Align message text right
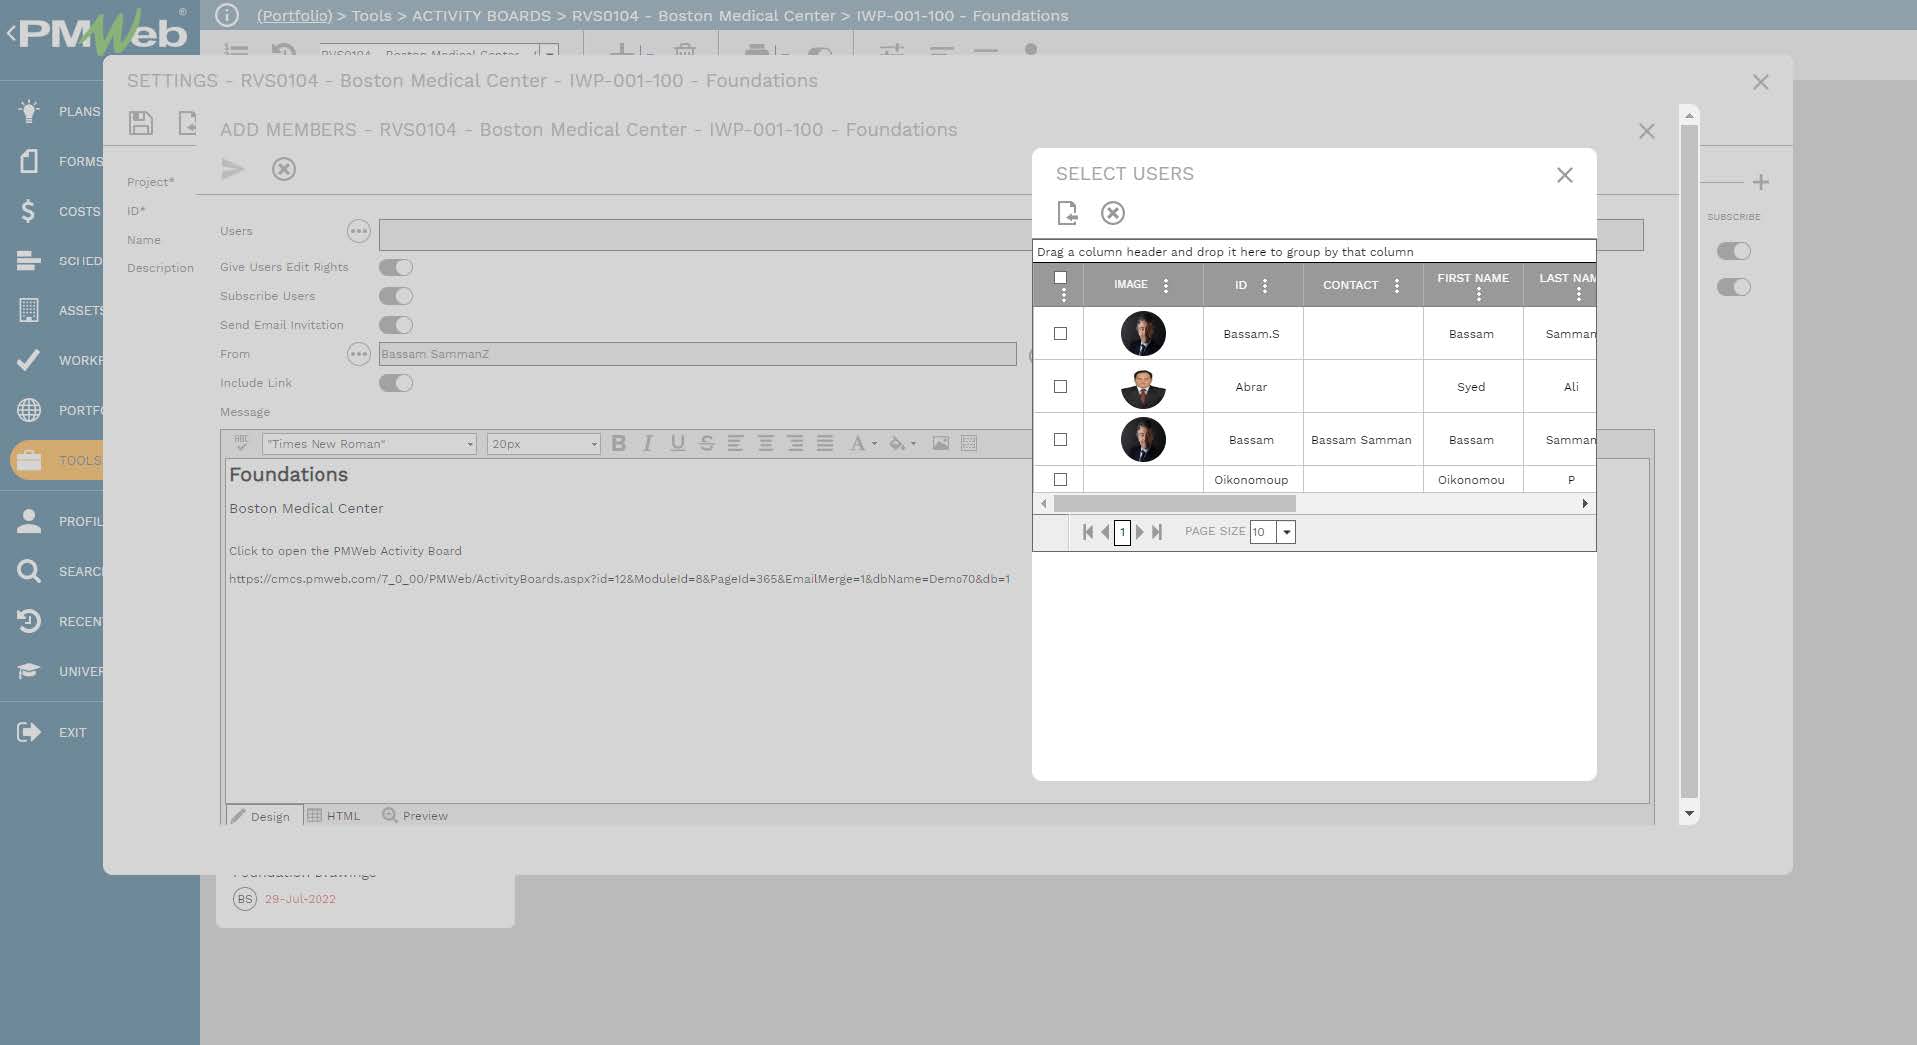 click(795, 443)
